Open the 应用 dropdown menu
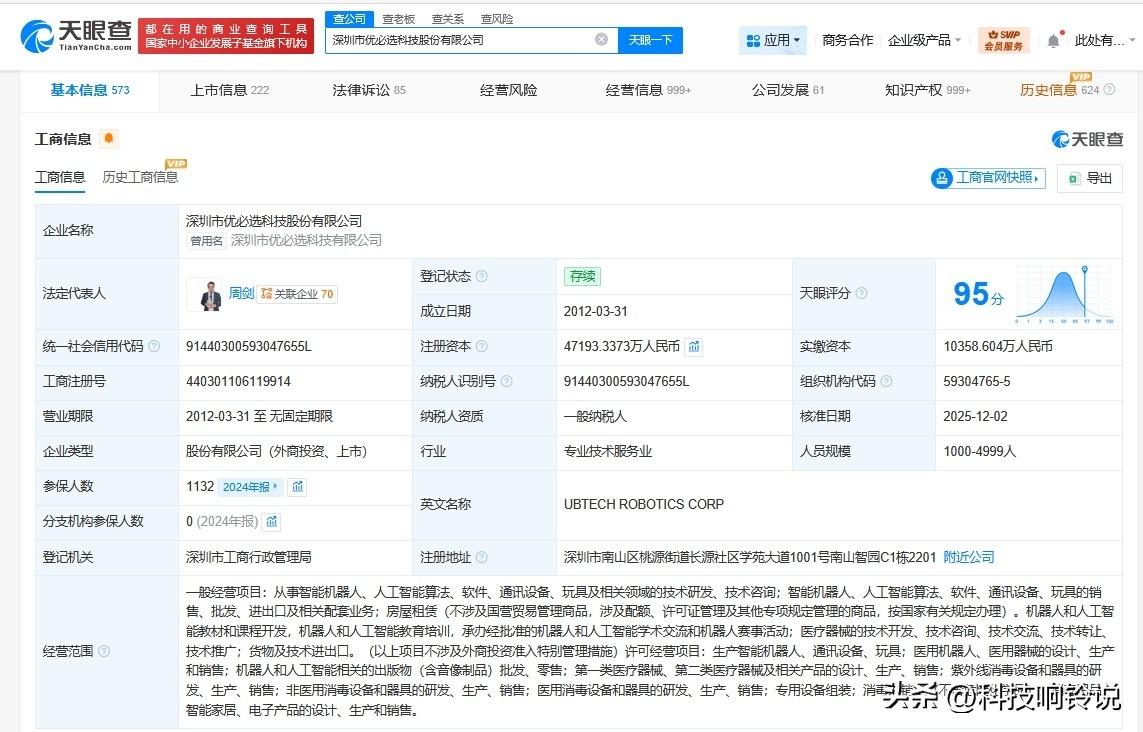1143x732 pixels. point(773,40)
